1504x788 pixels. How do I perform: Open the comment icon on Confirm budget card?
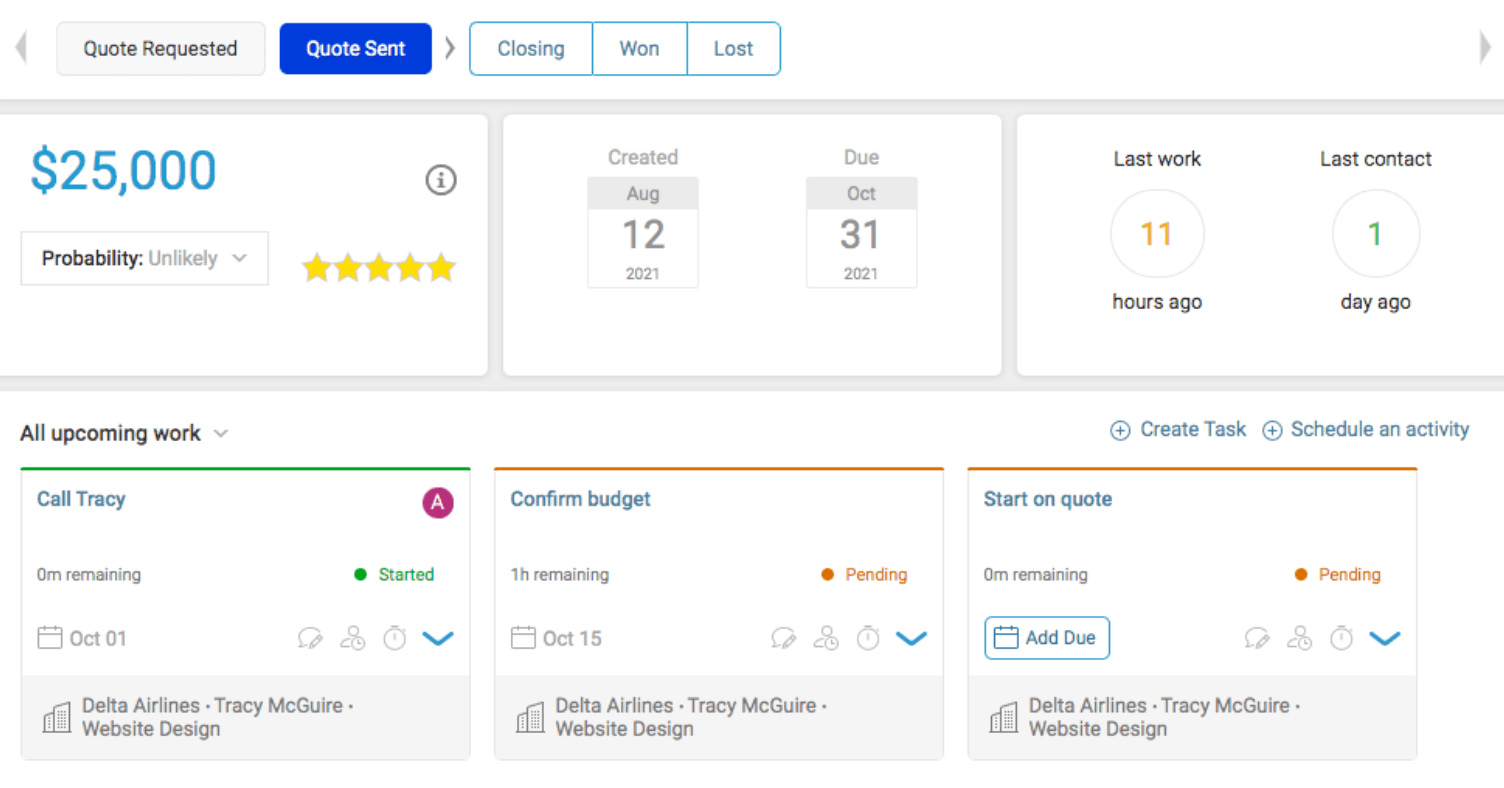click(784, 638)
